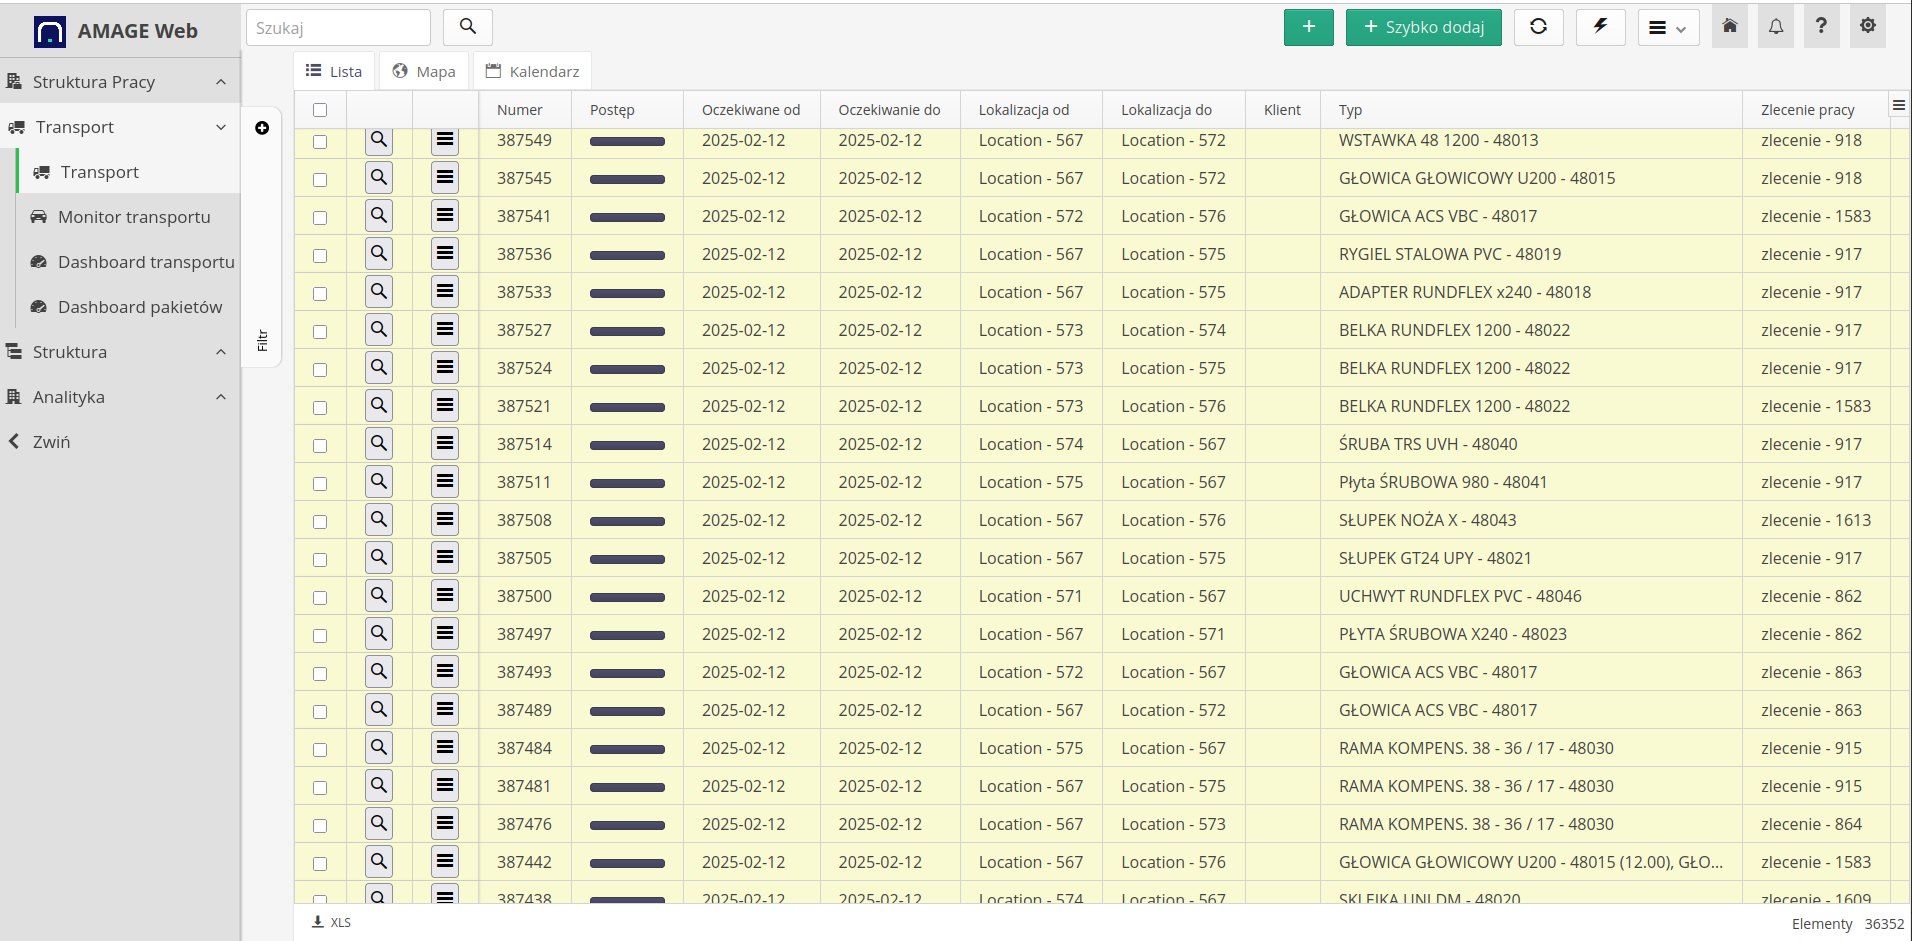Click the search magnifier button
The image size is (1912, 941).
pyautogui.click(x=467, y=27)
